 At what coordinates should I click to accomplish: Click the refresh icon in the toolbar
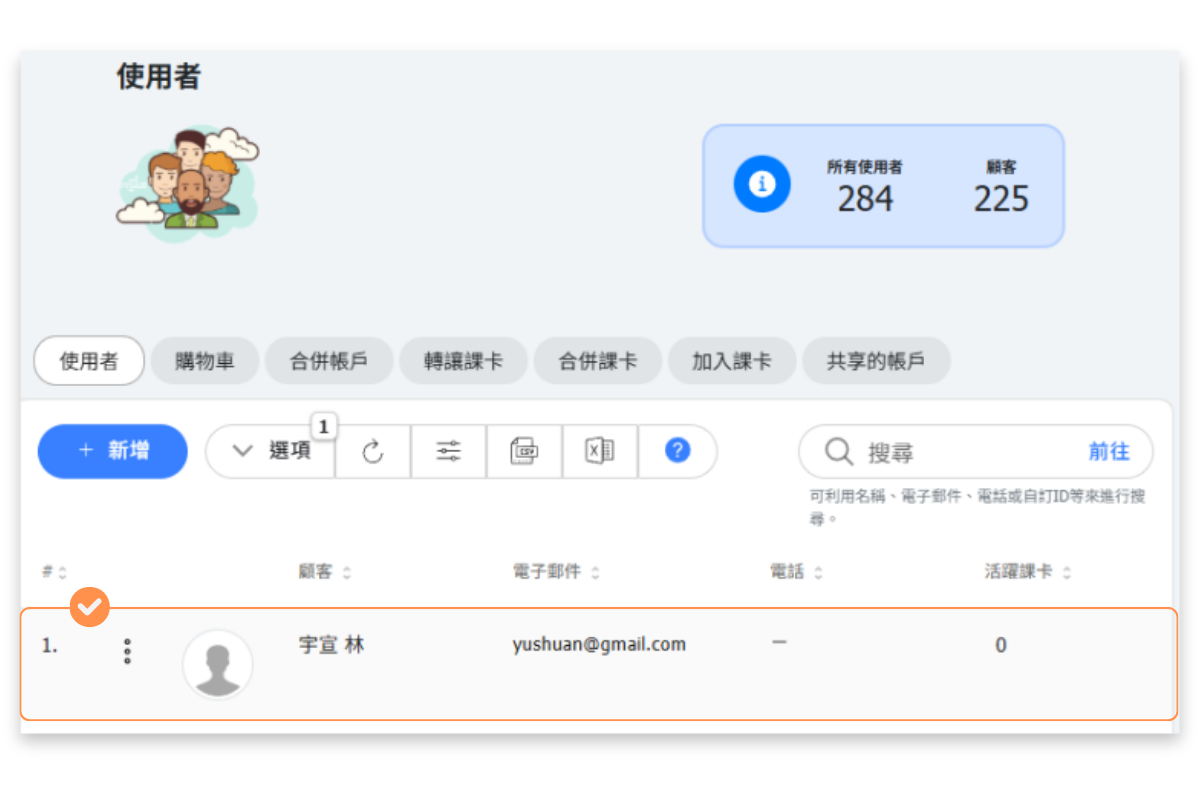coord(373,452)
